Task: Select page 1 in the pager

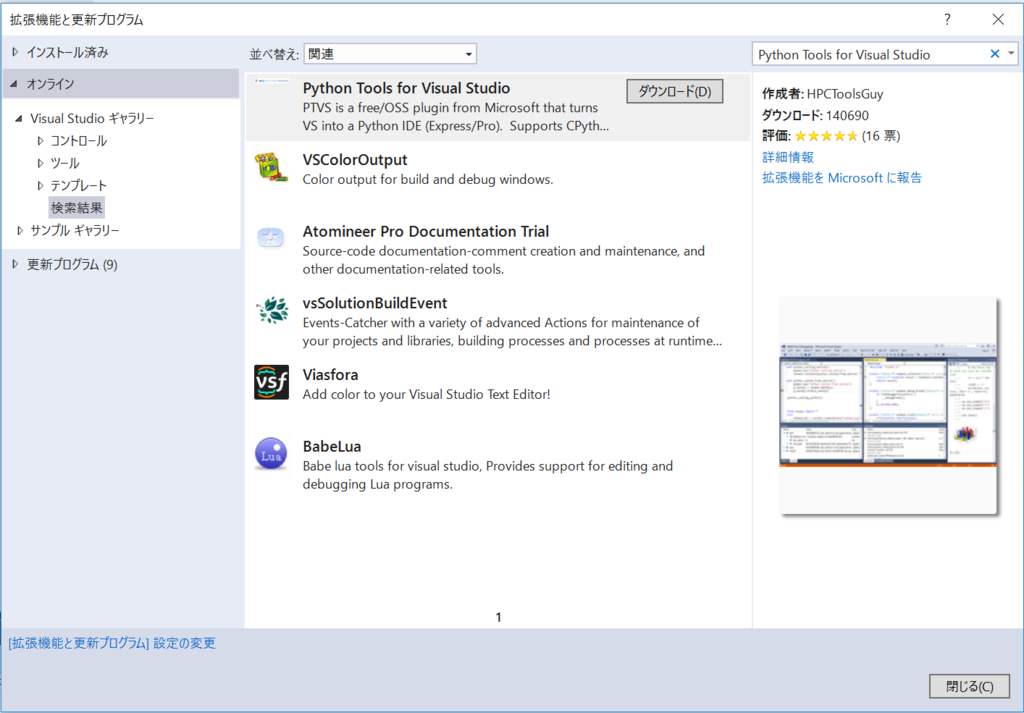Action: pos(498,617)
